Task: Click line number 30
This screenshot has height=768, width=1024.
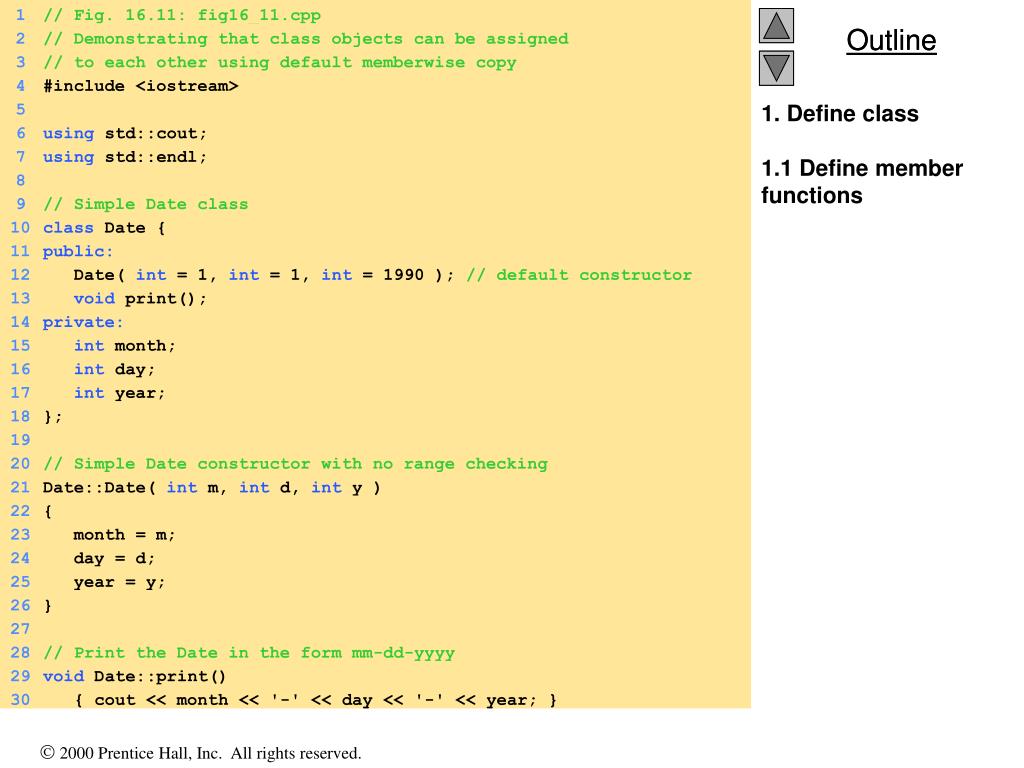Action: tap(20, 699)
